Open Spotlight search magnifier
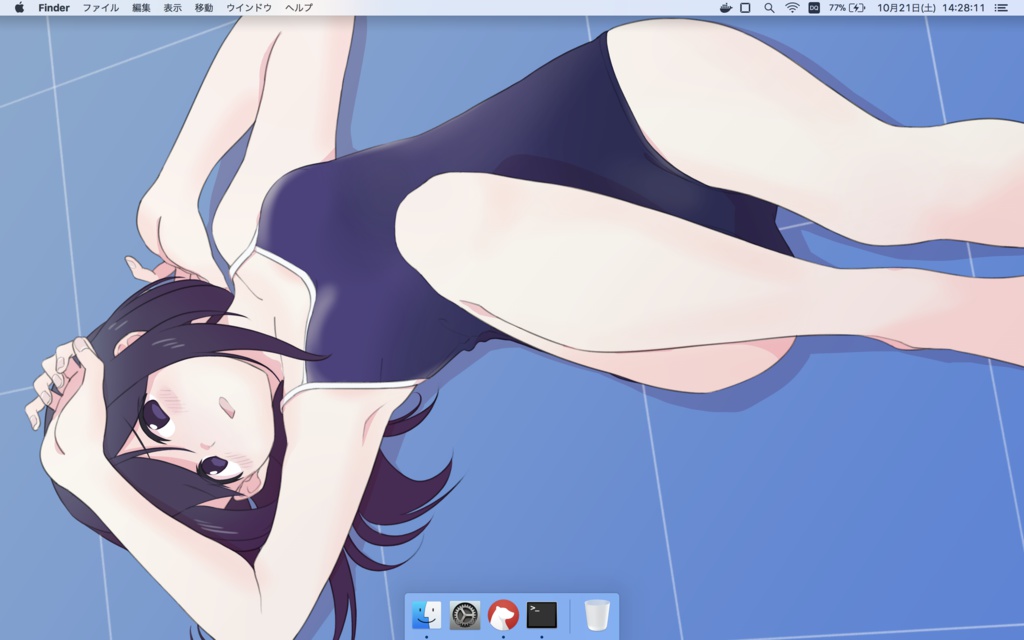The height and width of the screenshot is (640, 1024). click(x=769, y=8)
